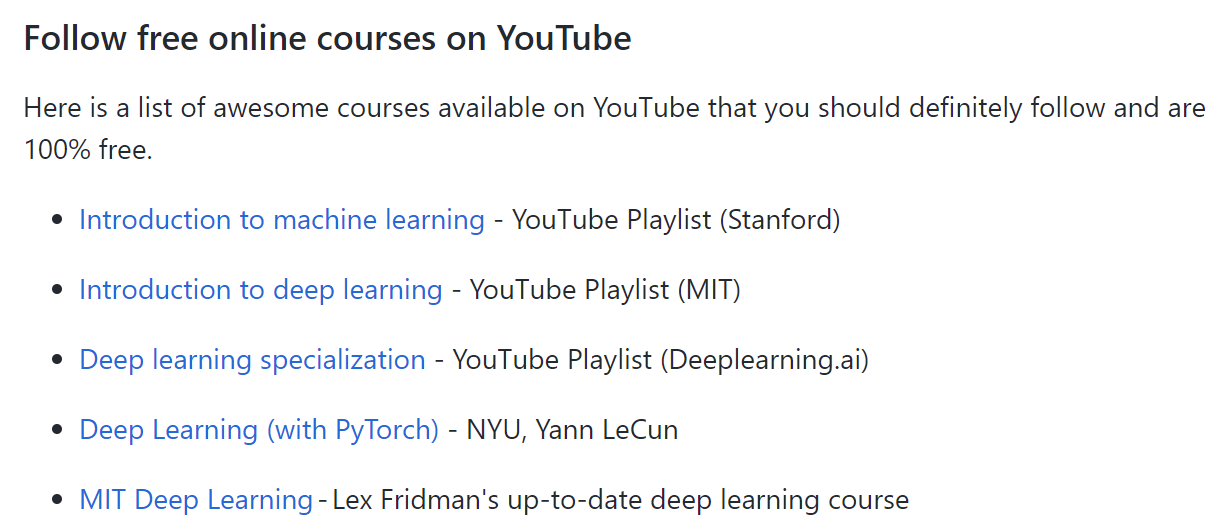1222x523 pixels.
Task: Open the MIT Deep Learning link
Action: pos(196,499)
